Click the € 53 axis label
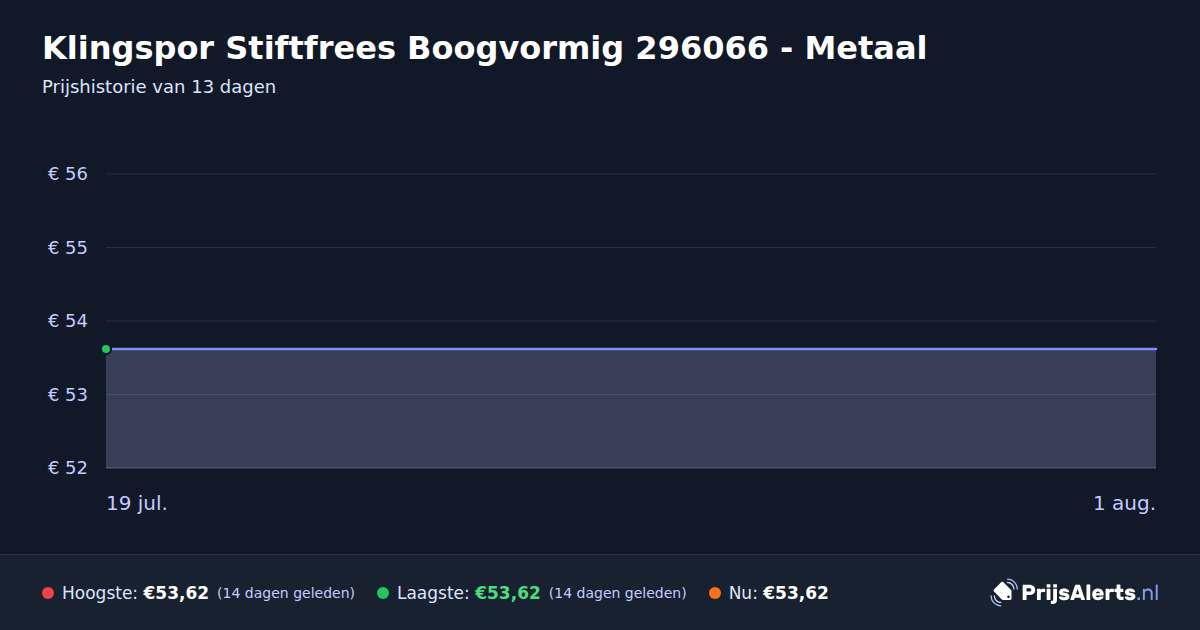 [x=68, y=394]
